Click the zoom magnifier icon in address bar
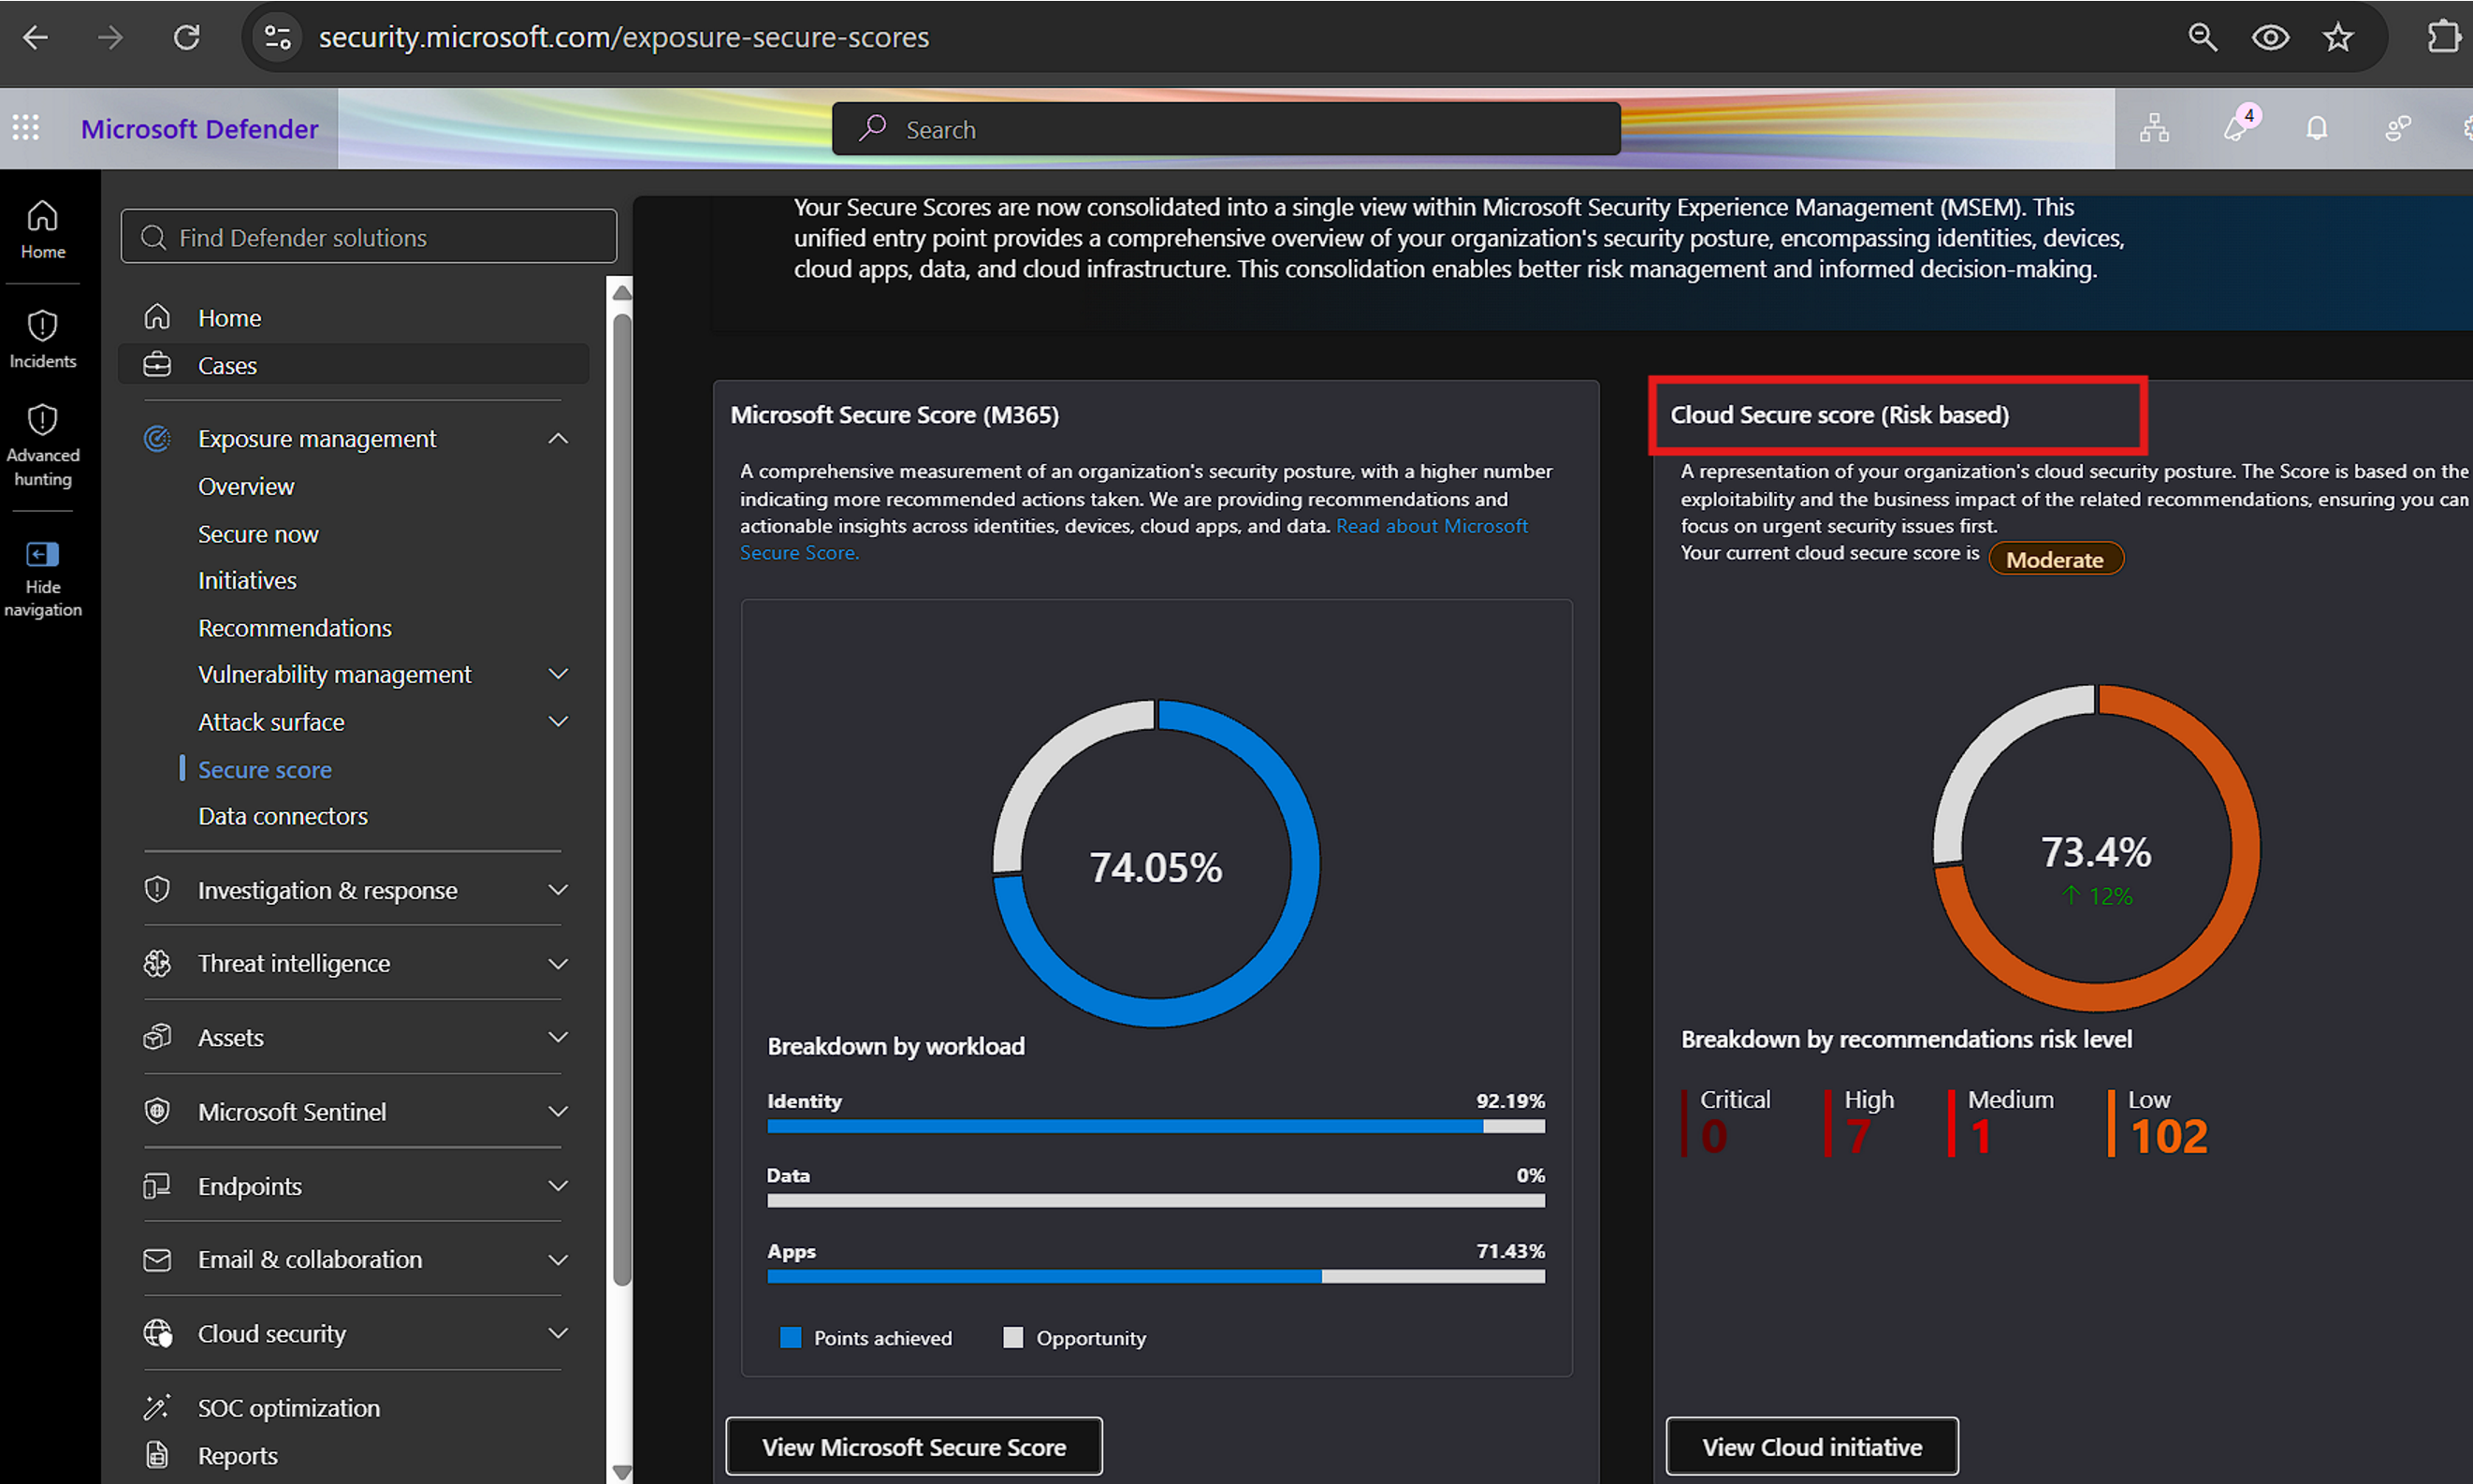The height and width of the screenshot is (1484, 2473). [x=2203, y=38]
